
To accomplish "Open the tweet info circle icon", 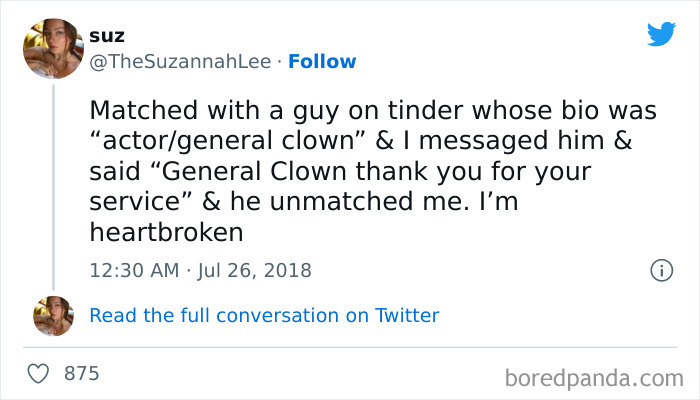I will pos(660,270).
